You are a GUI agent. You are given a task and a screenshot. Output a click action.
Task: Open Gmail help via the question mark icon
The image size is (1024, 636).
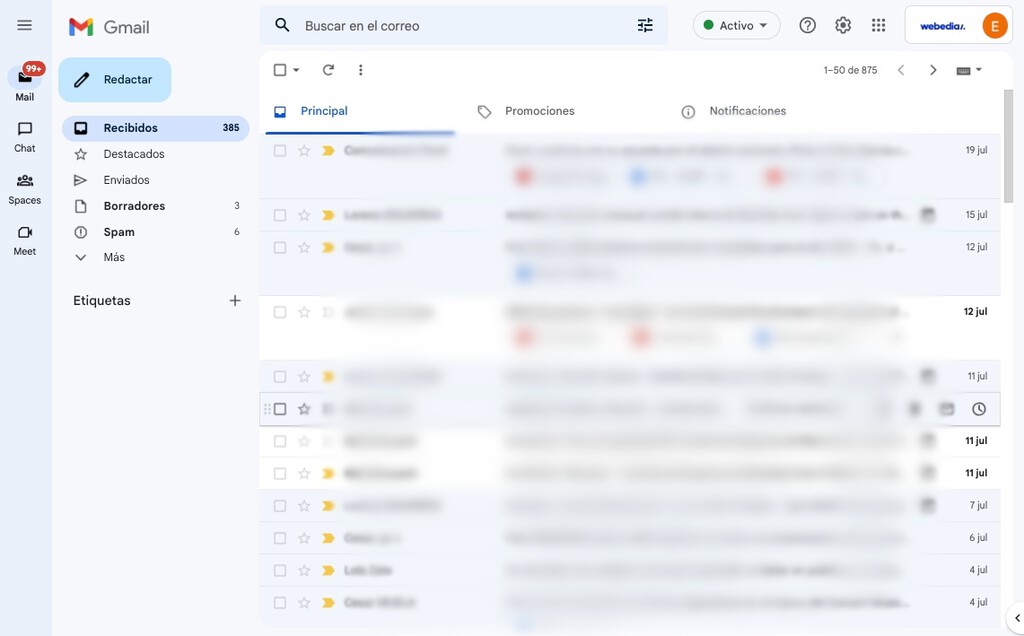807,24
